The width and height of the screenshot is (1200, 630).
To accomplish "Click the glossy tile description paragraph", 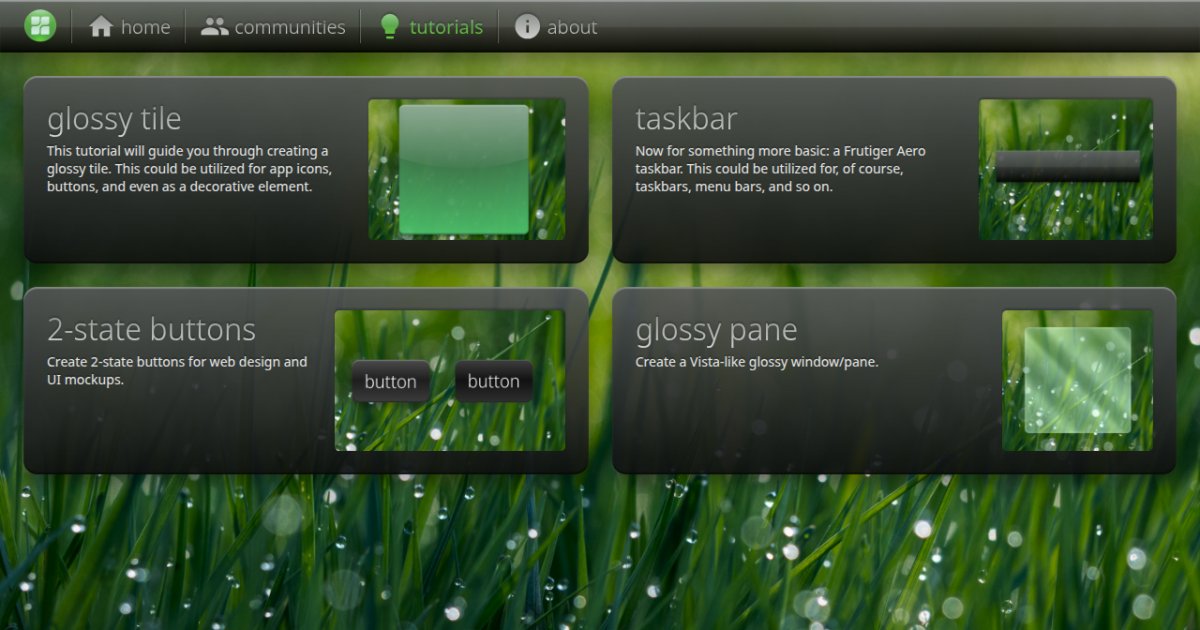I will (x=188, y=169).
